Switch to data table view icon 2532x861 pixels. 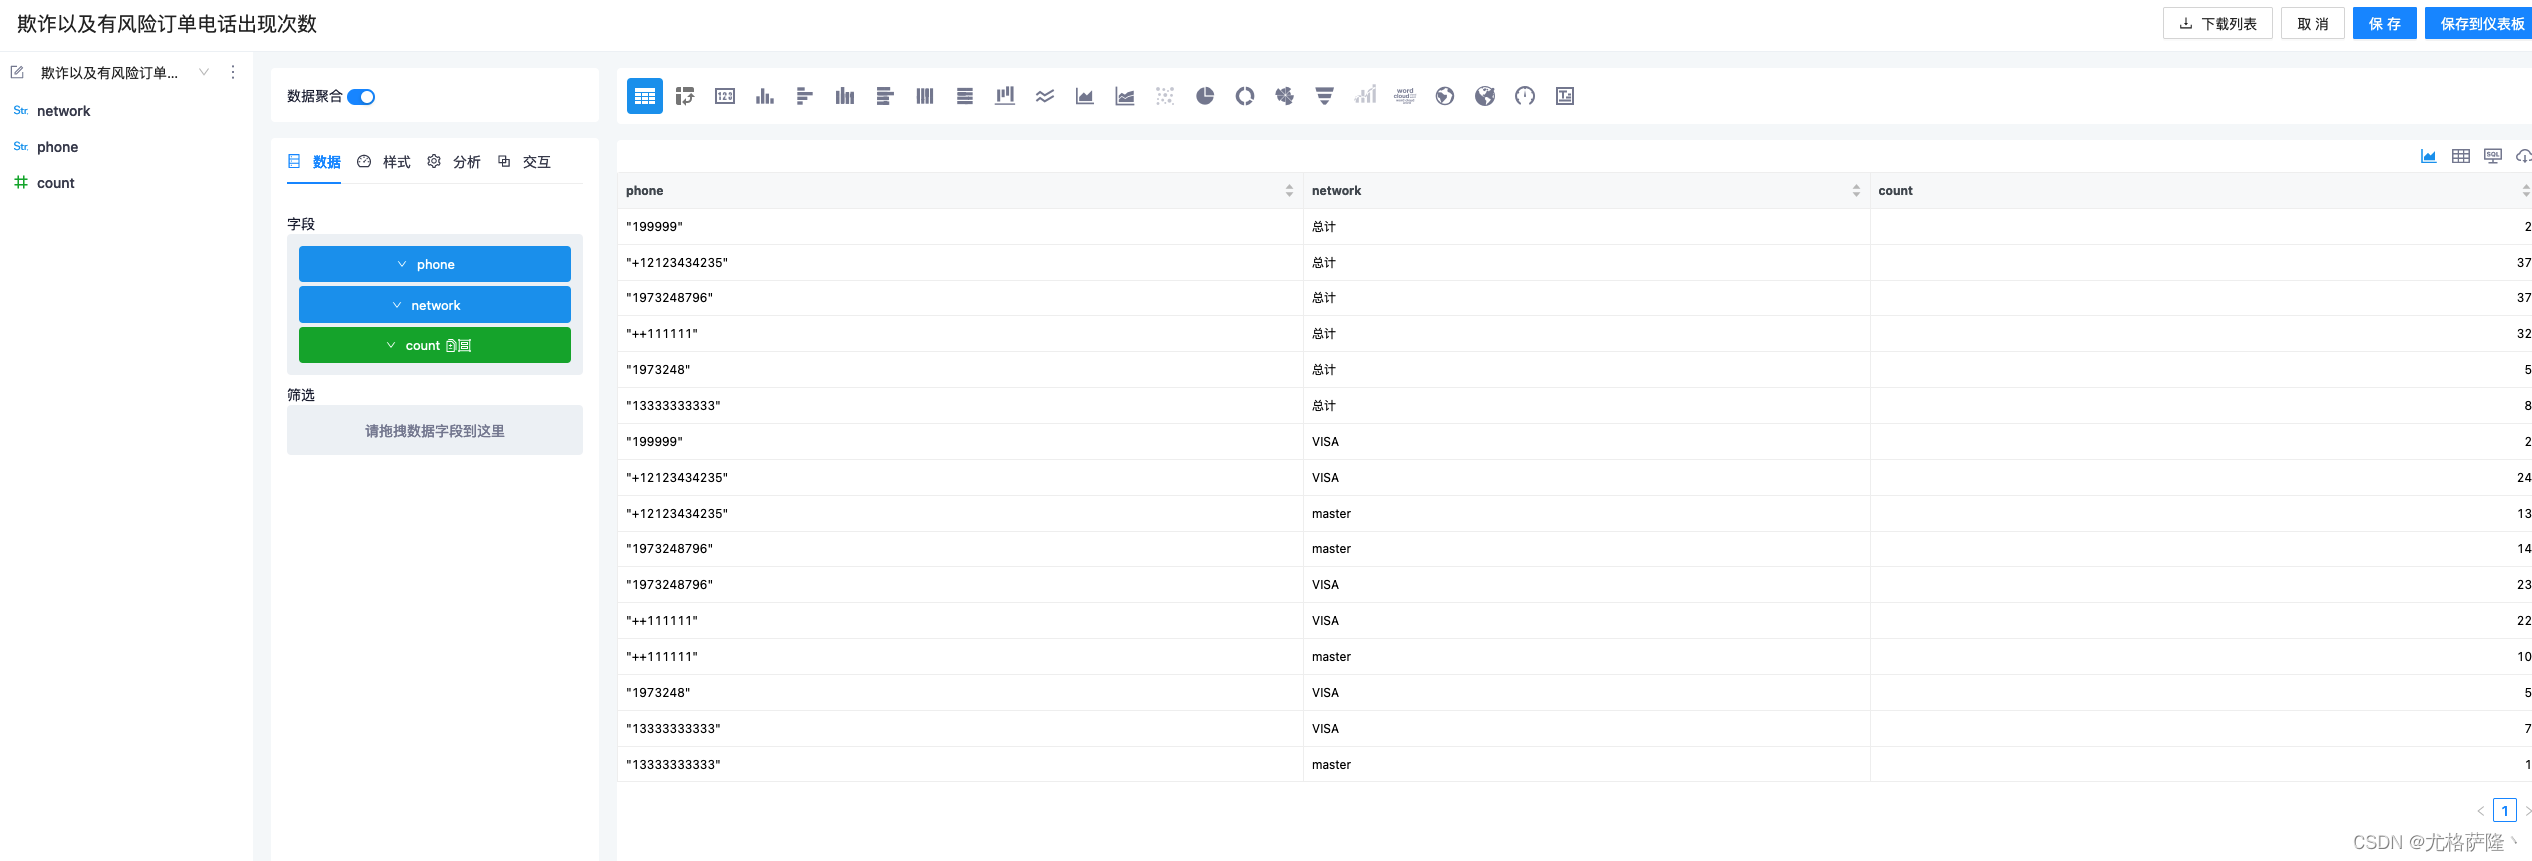(2461, 156)
